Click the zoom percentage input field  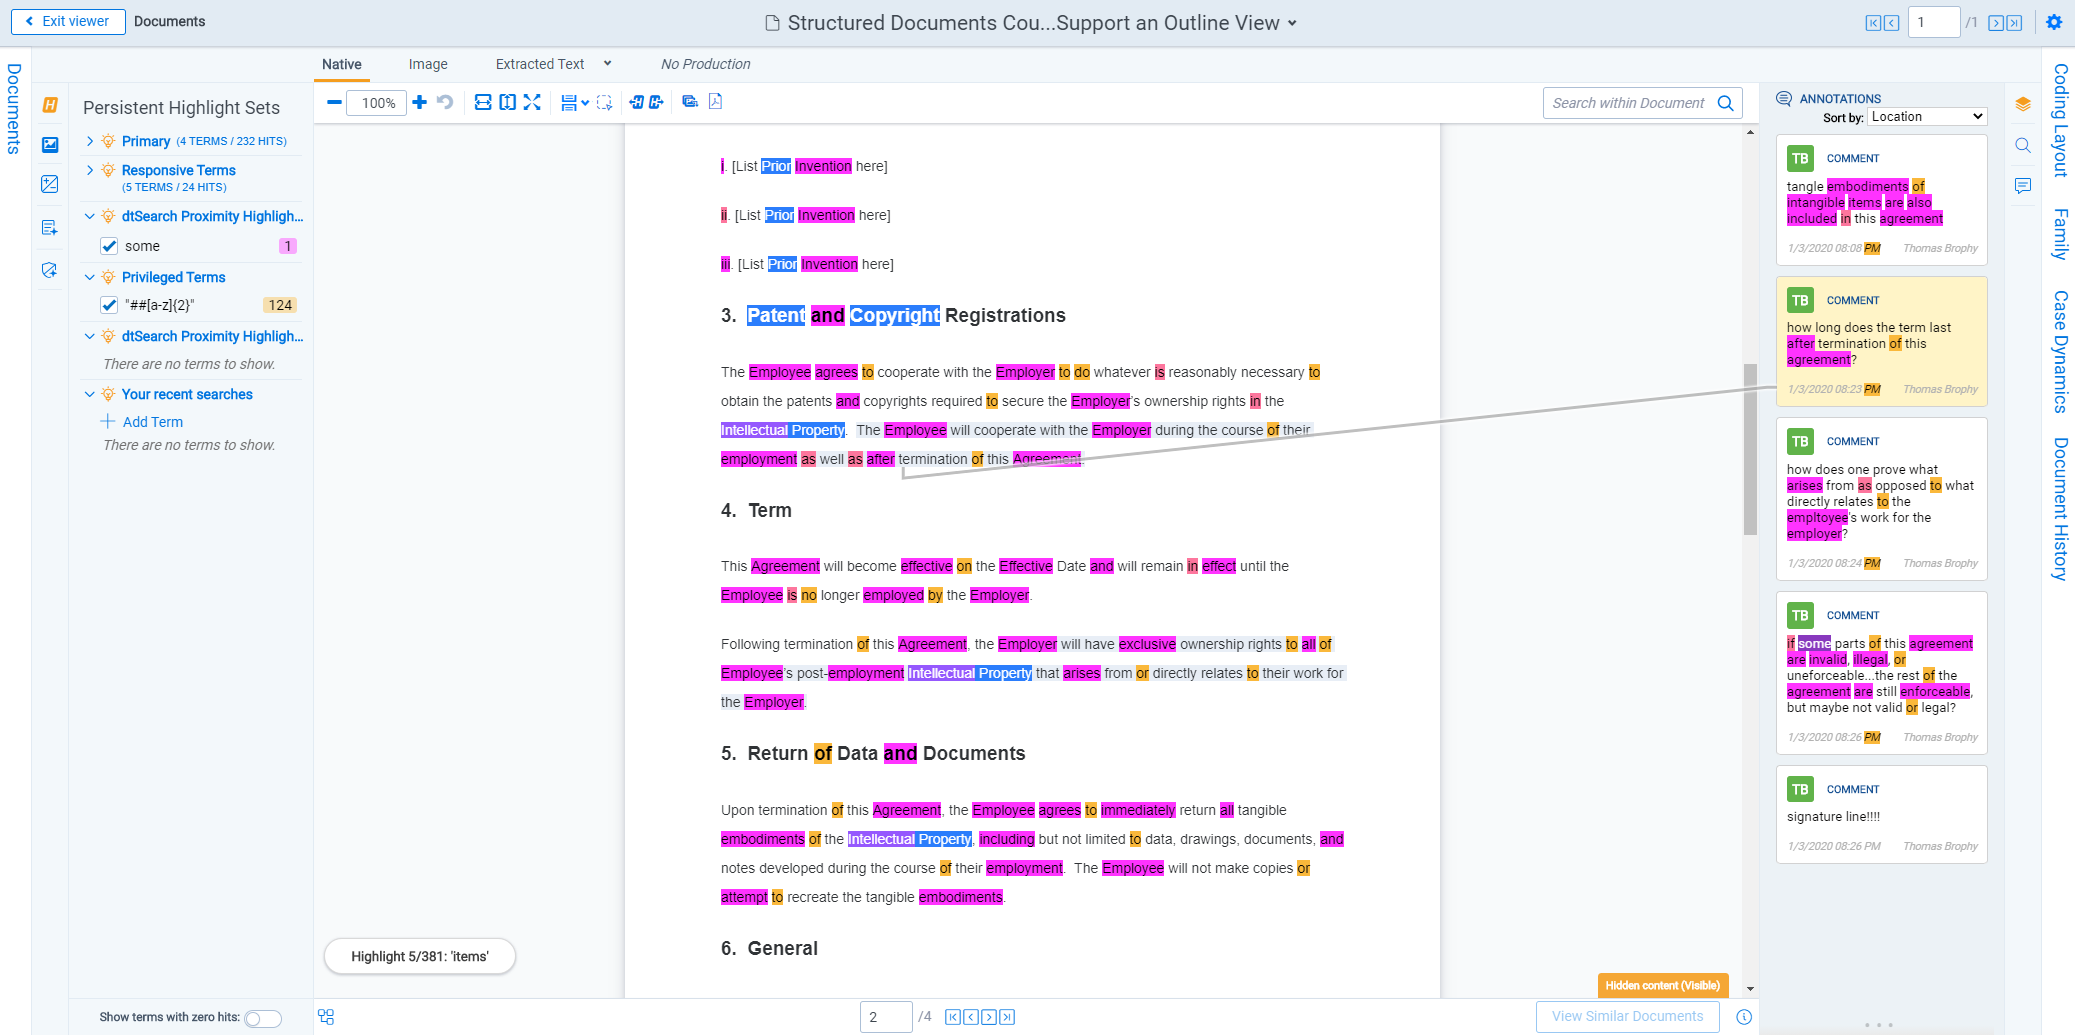(377, 103)
